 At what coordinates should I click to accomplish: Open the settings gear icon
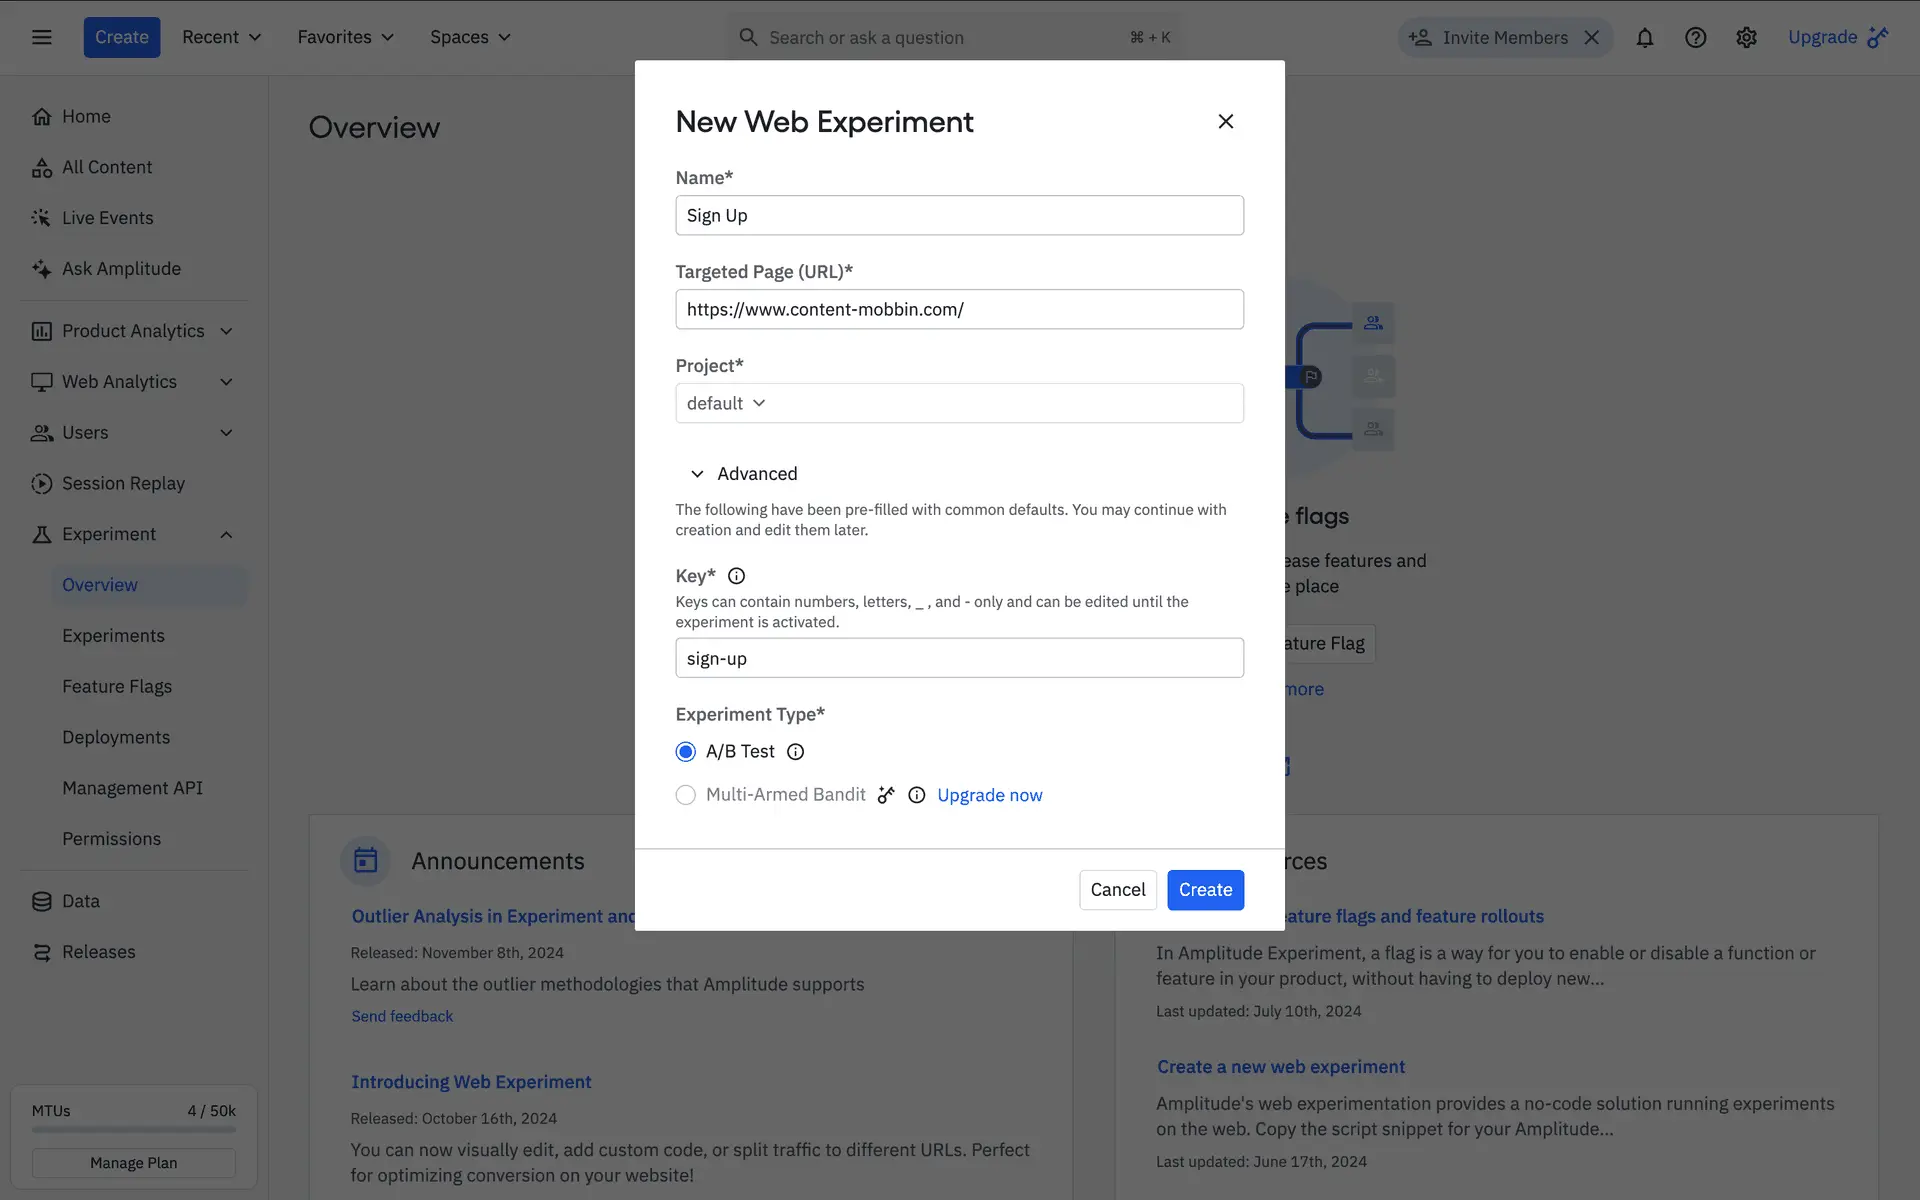click(1746, 38)
